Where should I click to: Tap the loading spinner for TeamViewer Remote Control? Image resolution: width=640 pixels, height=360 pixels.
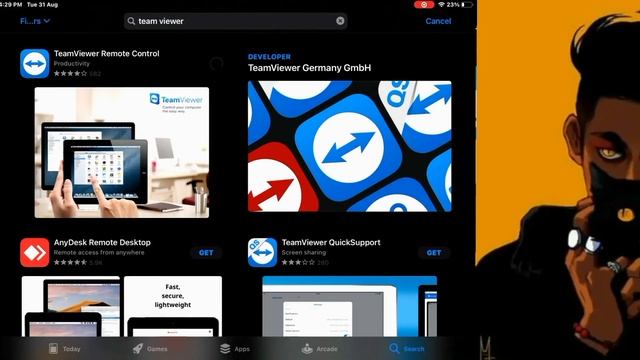[x=216, y=63]
